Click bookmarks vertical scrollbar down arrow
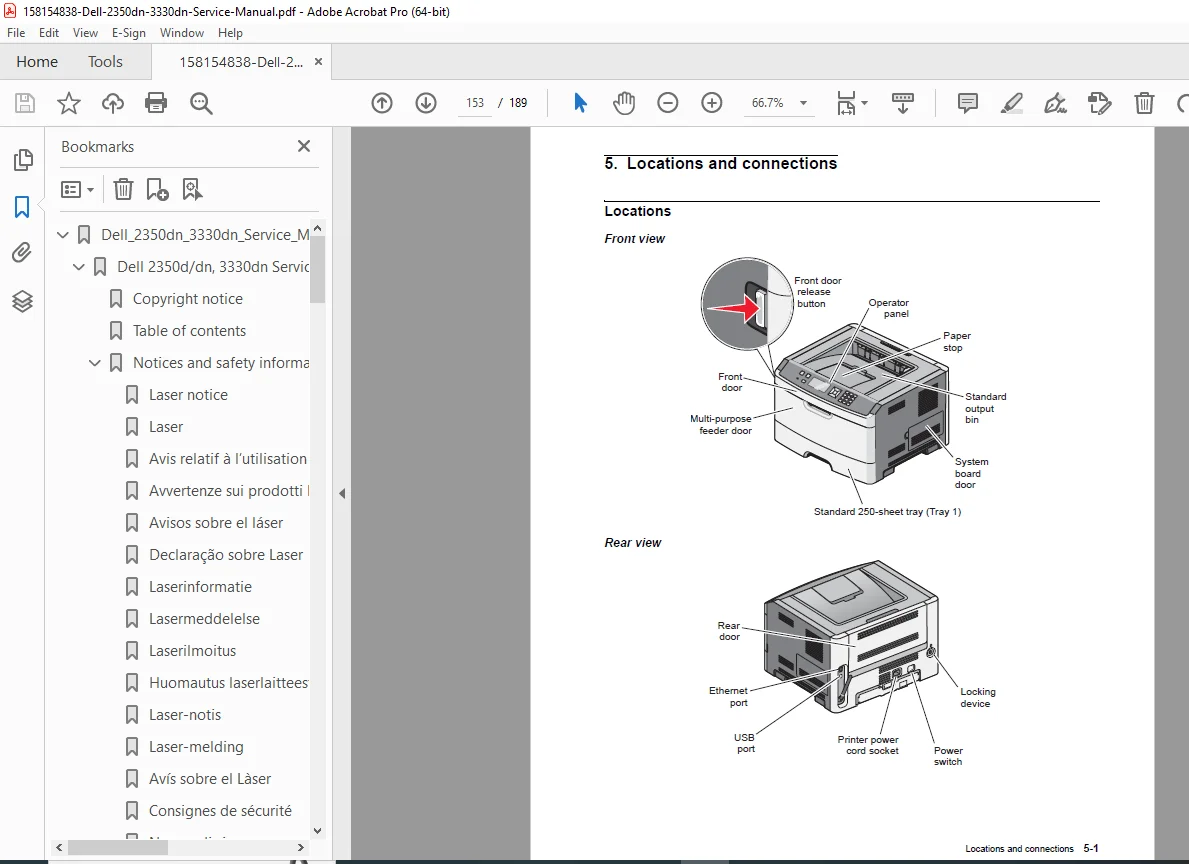 point(318,830)
